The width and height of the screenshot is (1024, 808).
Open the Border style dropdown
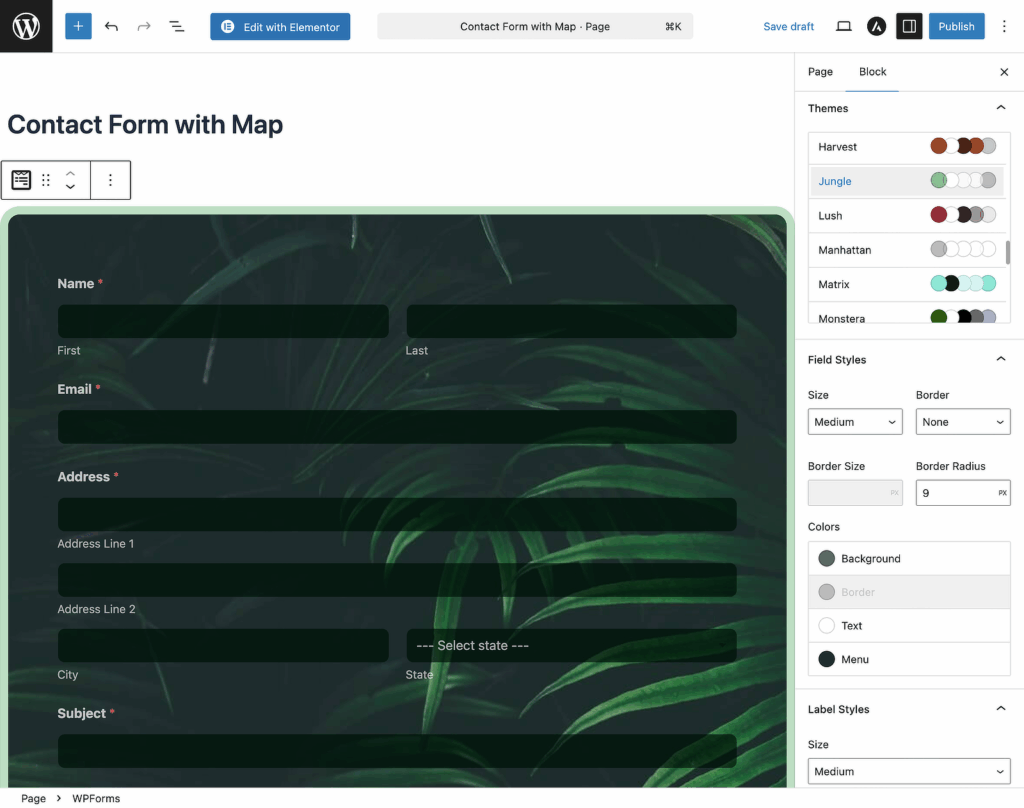tap(962, 422)
